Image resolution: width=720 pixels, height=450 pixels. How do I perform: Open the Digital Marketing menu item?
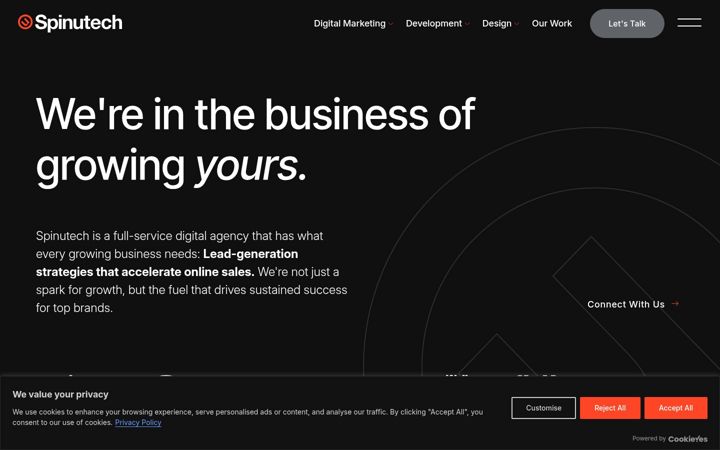(x=349, y=23)
